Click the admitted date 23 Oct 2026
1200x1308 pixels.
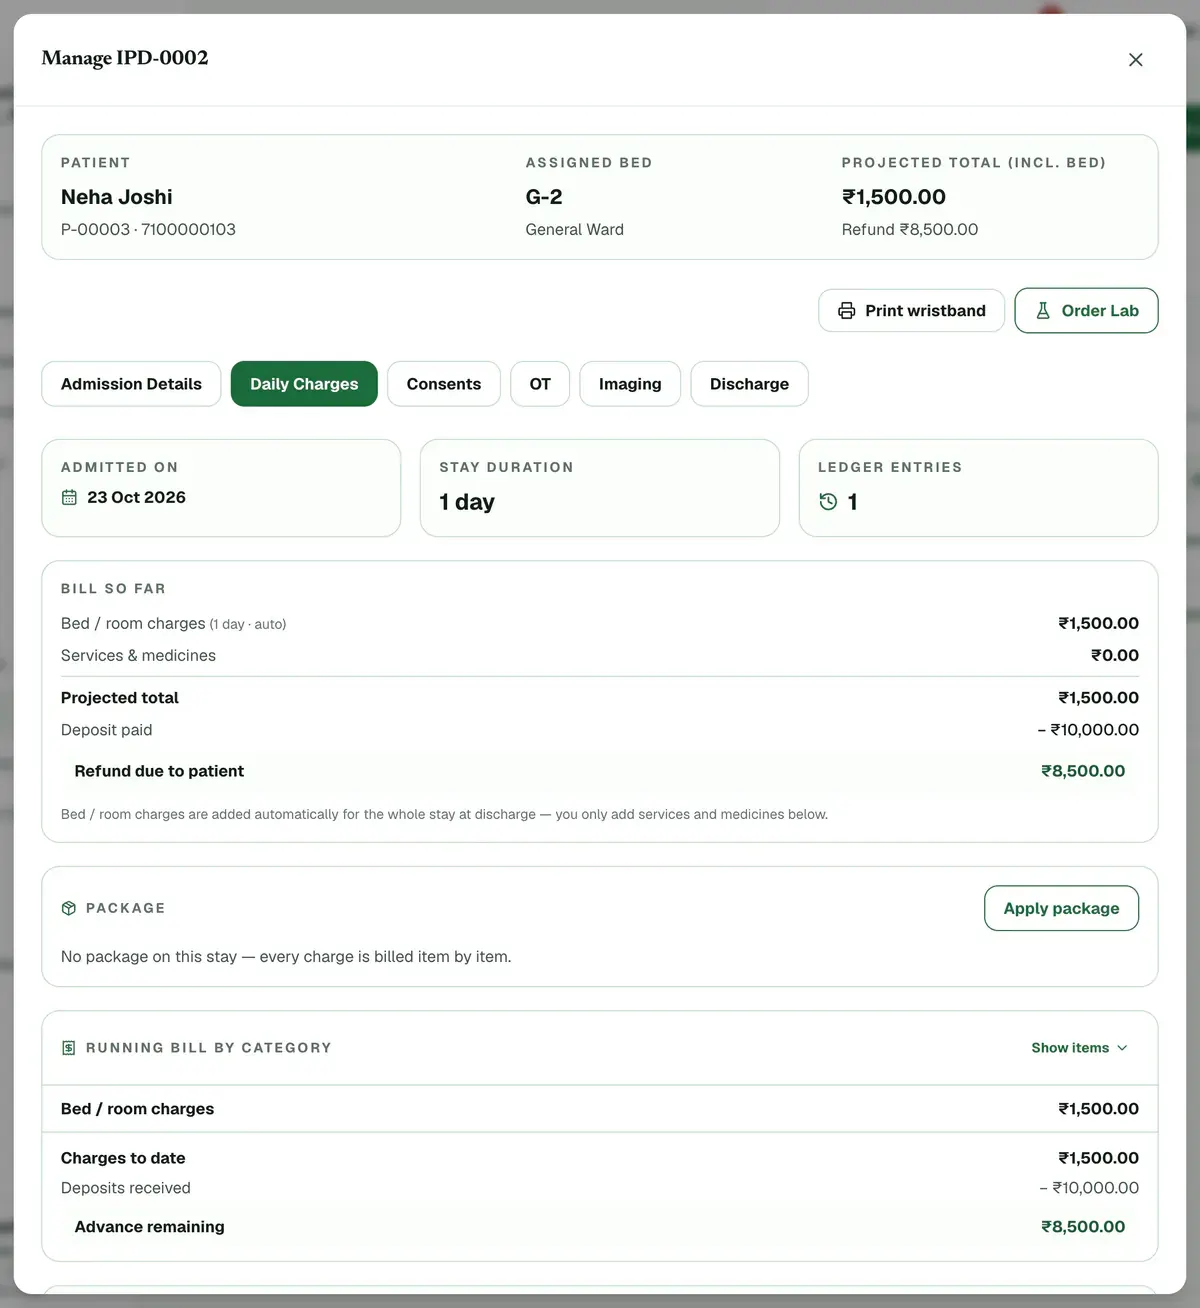136,497
